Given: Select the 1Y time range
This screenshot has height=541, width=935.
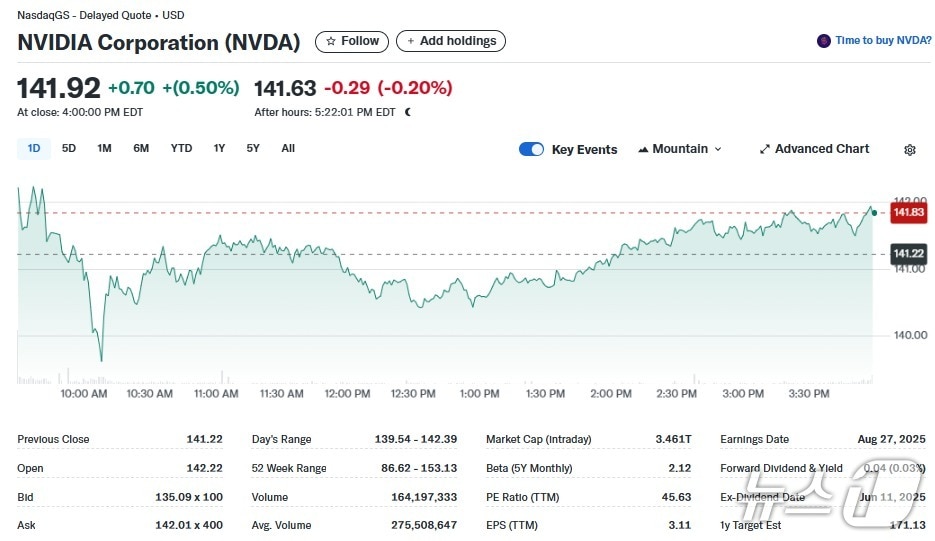Looking at the screenshot, I should [219, 148].
